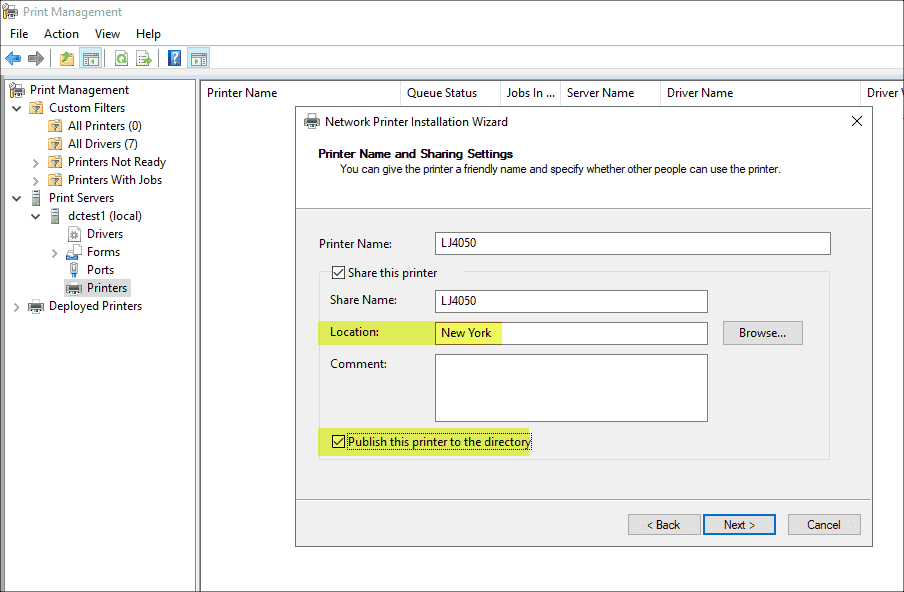Click the All Printers (0) filter icon
This screenshot has width=904, height=592.
[55, 126]
